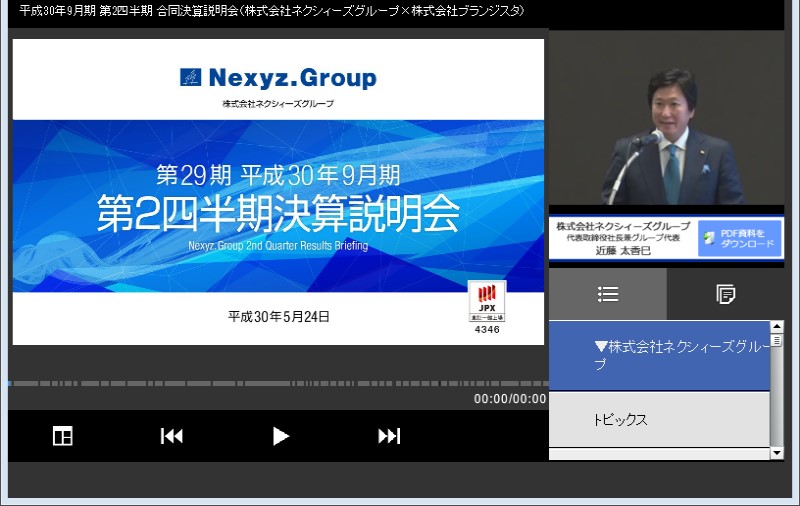The image size is (800, 506).
Task: Click the speaker video feed
Action: pyautogui.click(x=666, y=118)
